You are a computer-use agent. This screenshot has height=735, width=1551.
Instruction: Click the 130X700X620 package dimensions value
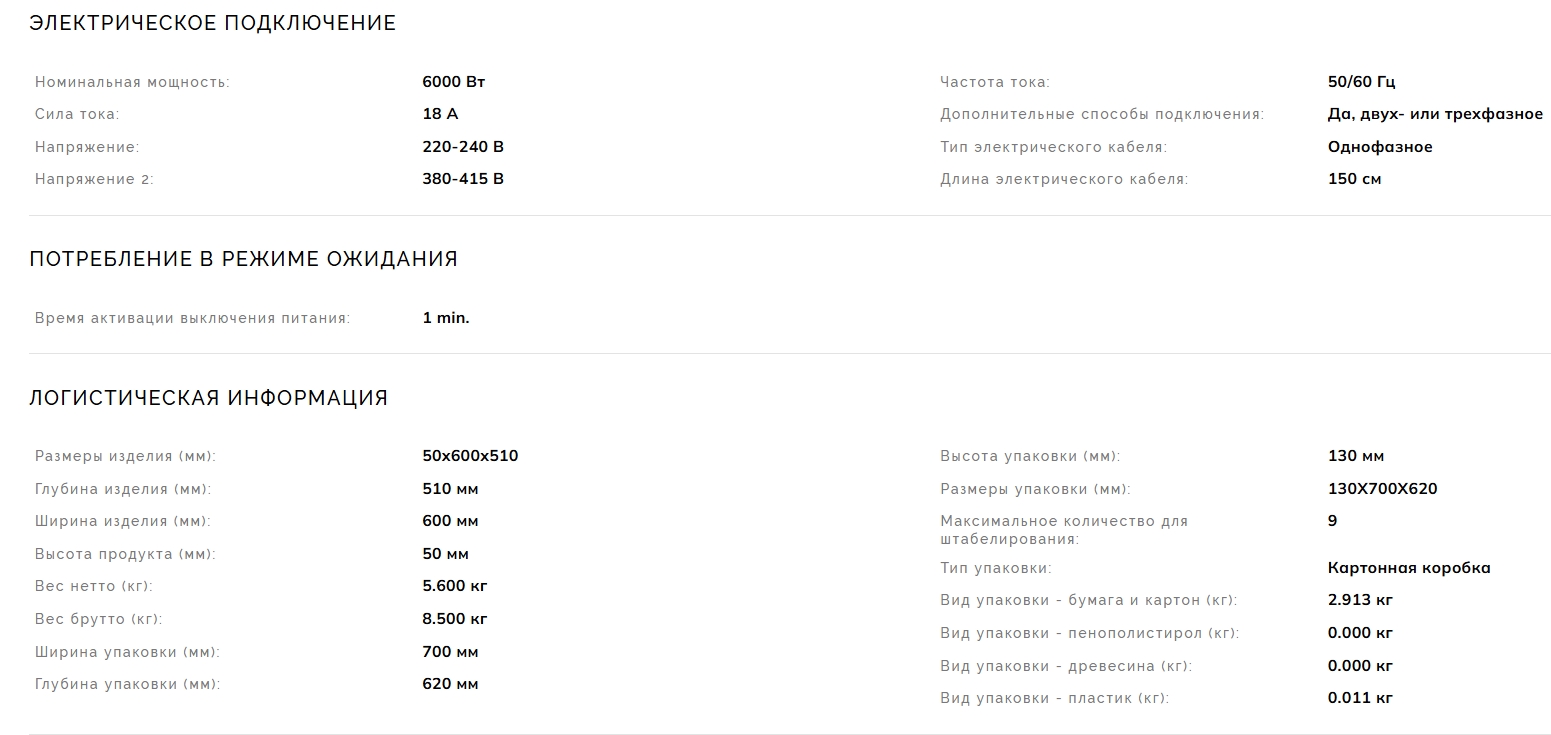(x=1382, y=489)
